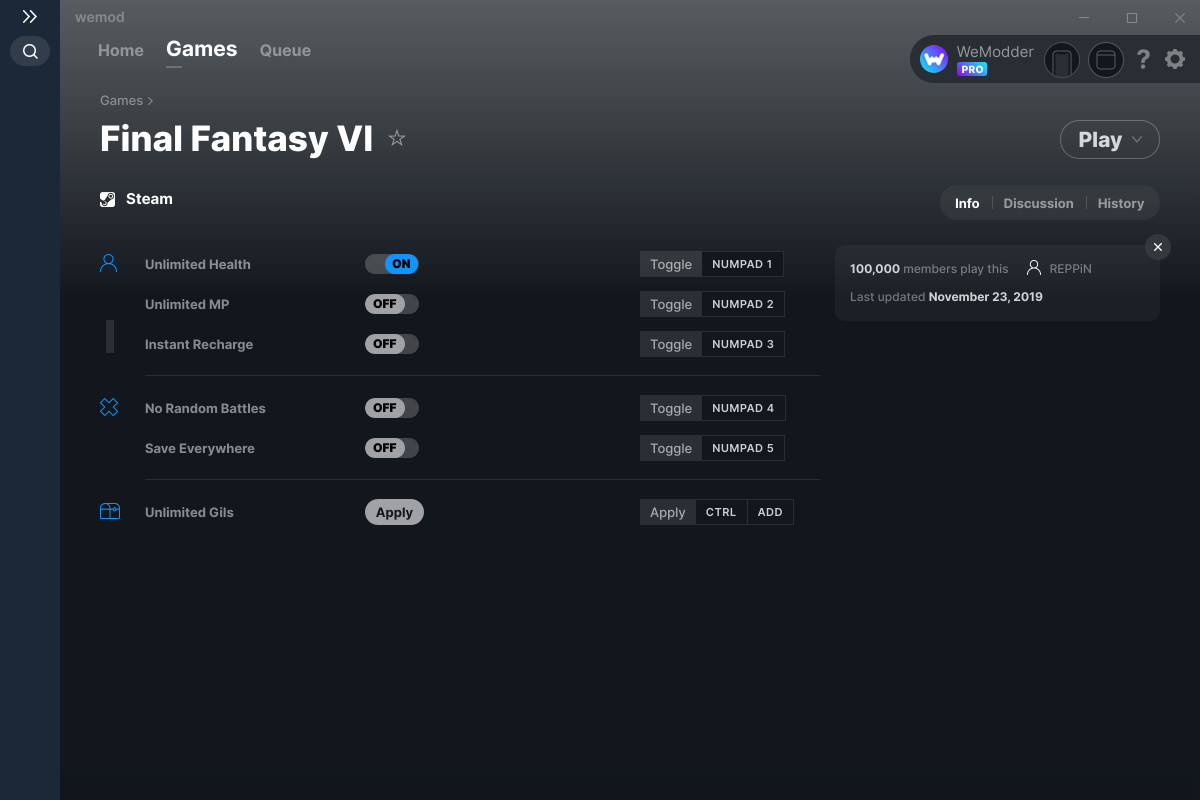Open the phone remote icon
Screen dimensions: 1200x800
[1062, 60]
